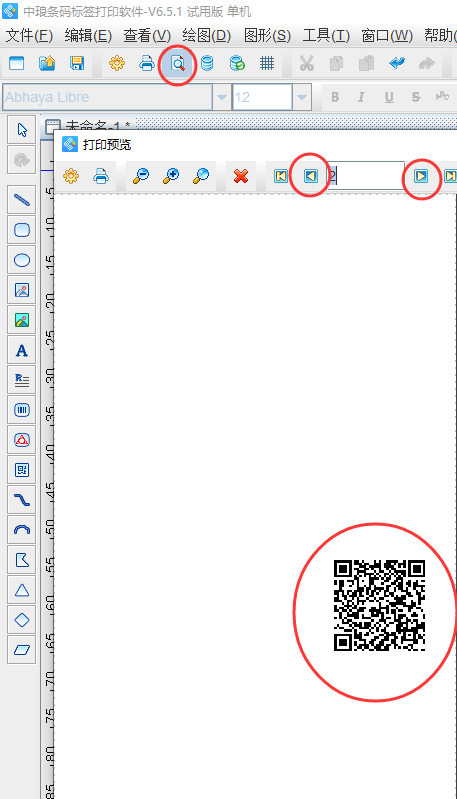
Task: Select the diamond shape tool
Action: pos(21,620)
